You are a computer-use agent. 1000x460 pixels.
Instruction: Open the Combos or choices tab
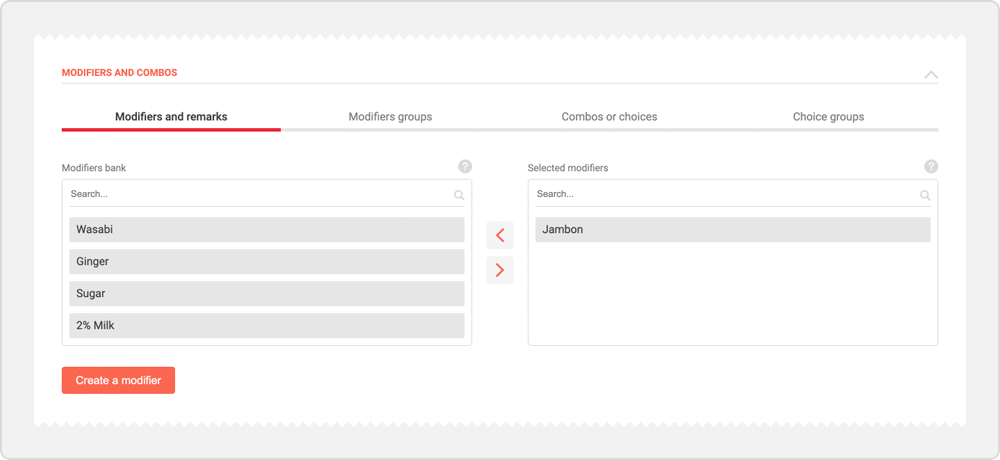point(609,117)
